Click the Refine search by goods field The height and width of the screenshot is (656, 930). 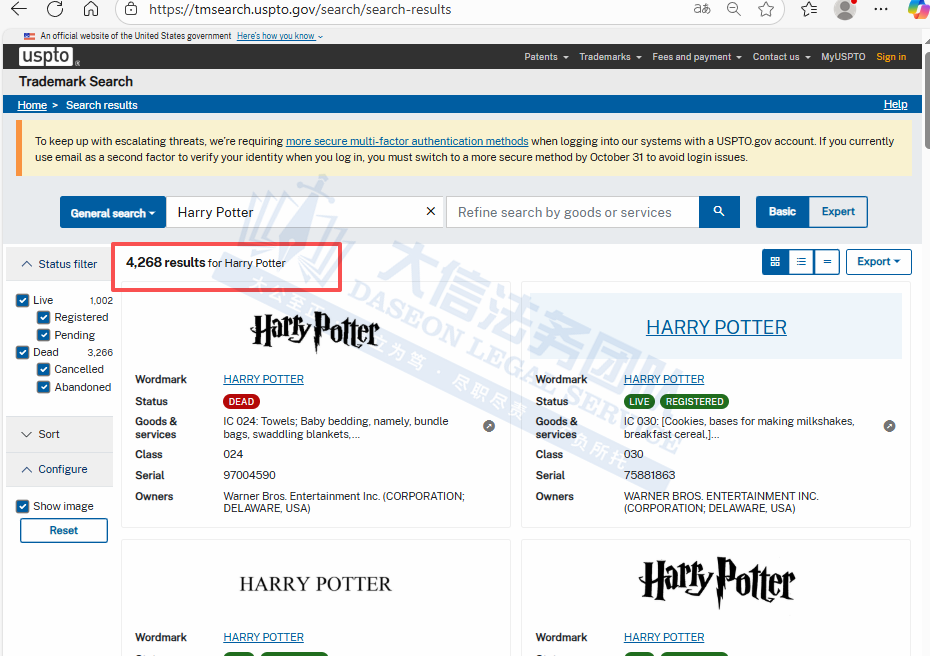point(572,212)
